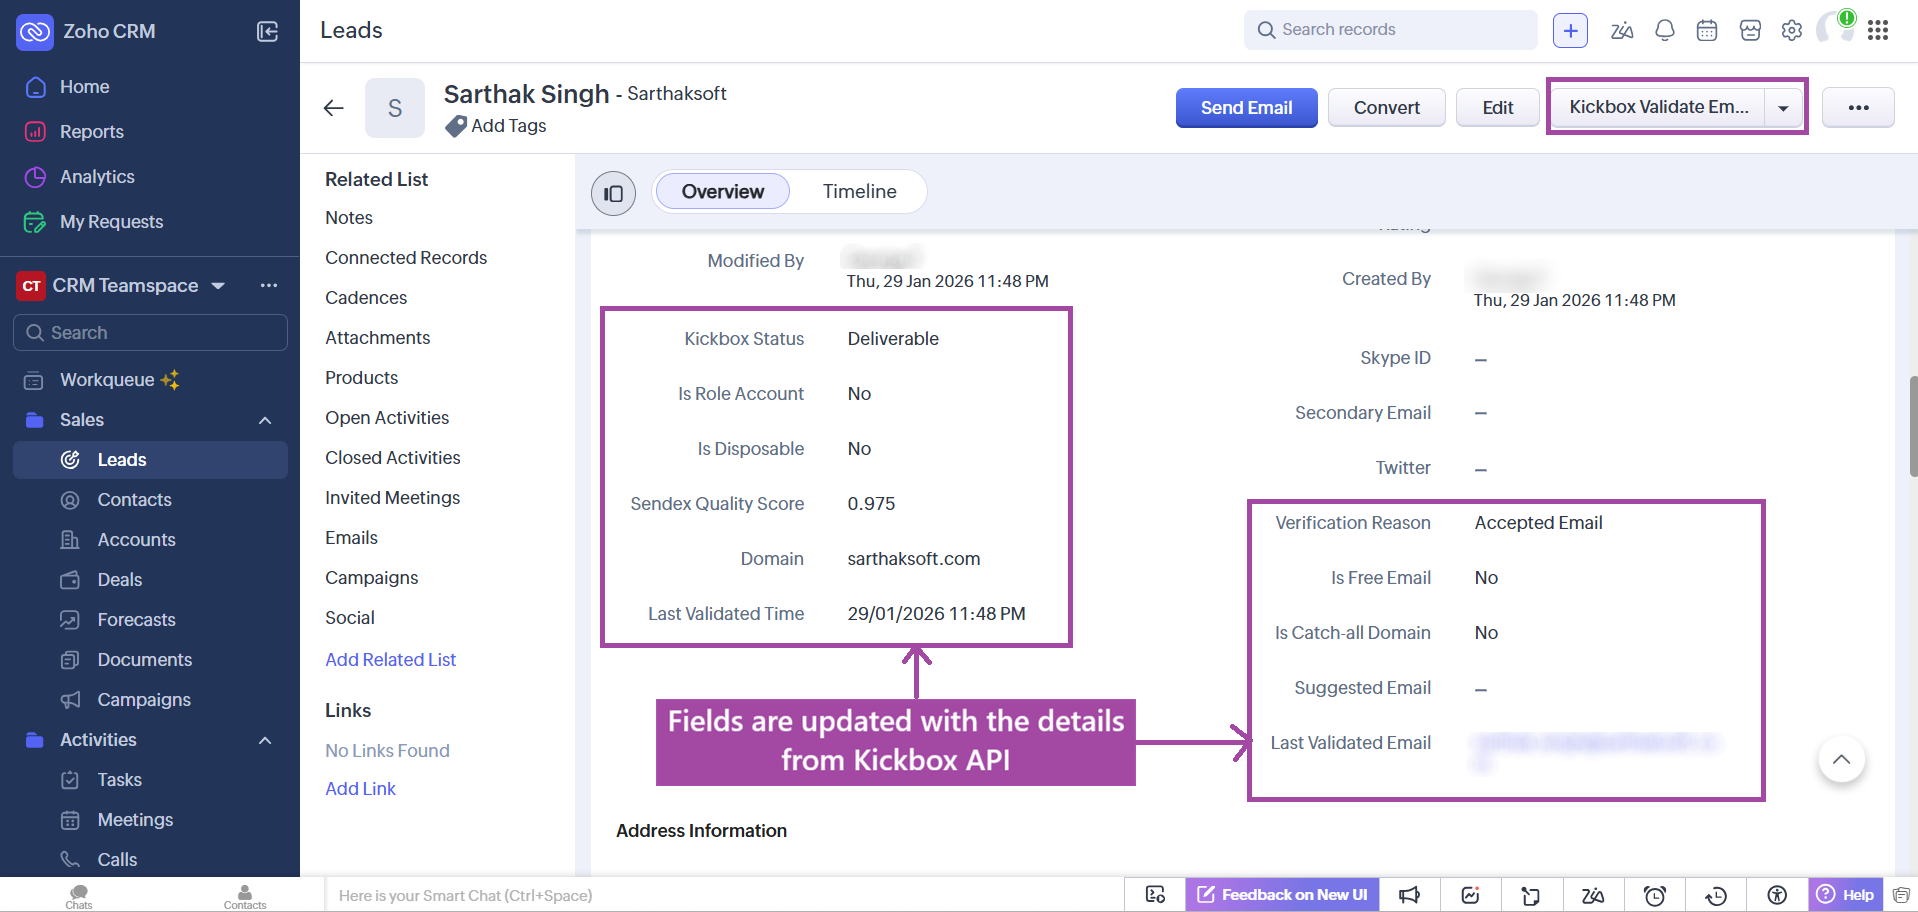Click the Add Tags tag icon
The height and width of the screenshot is (912, 1918).
coord(456,126)
